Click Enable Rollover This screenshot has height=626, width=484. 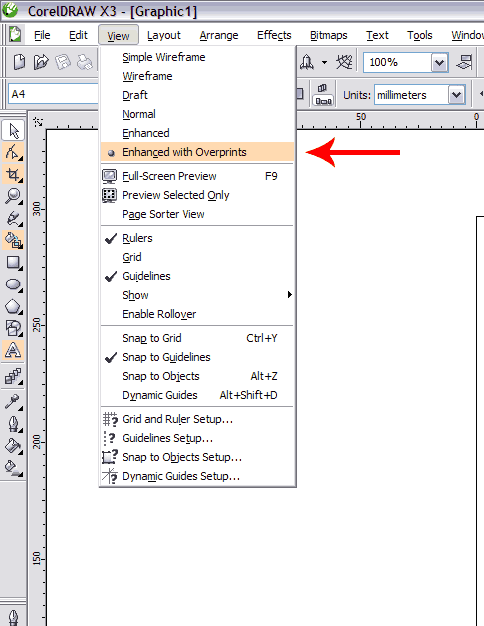[197, 314]
